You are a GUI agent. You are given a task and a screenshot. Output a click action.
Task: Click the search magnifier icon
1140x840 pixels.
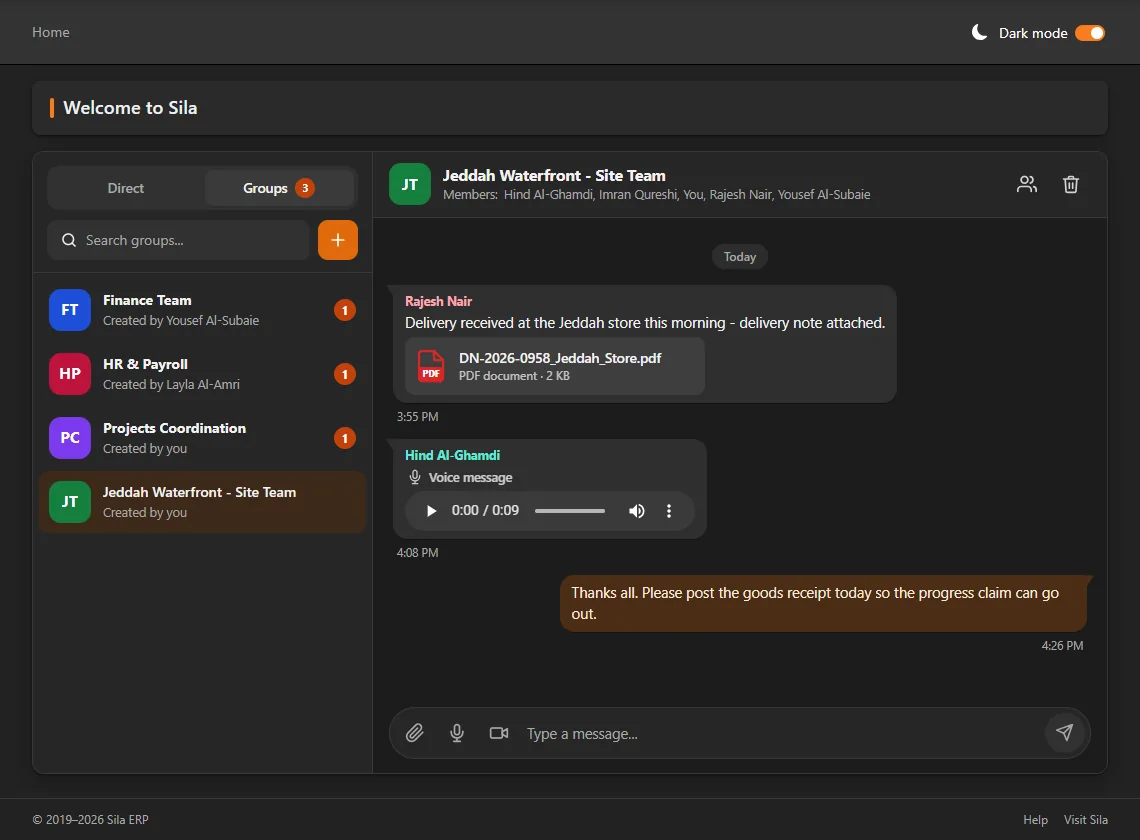(x=69, y=240)
